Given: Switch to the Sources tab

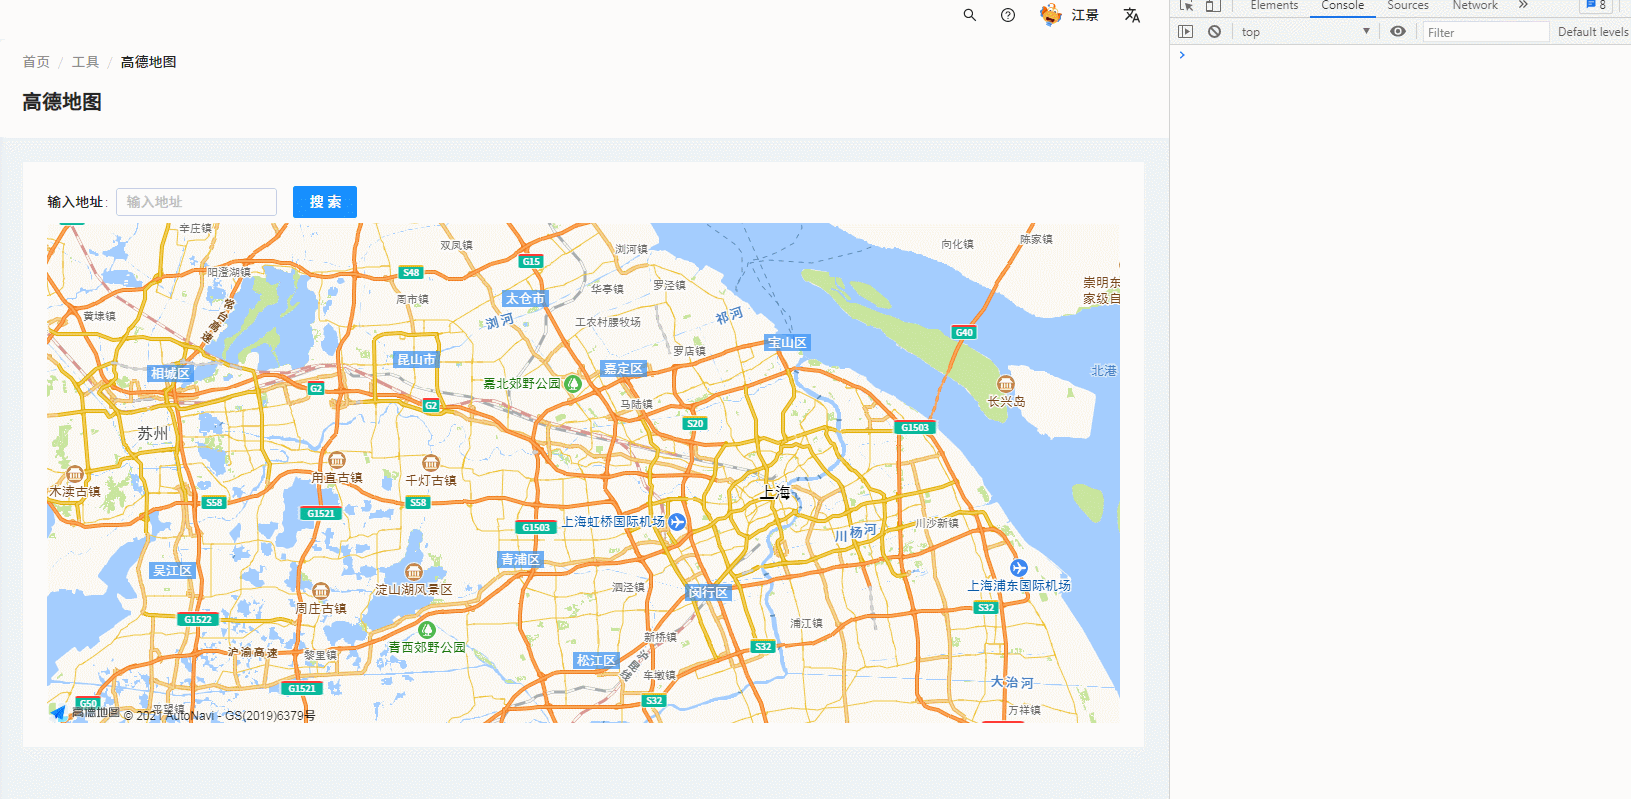Looking at the screenshot, I should pos(1408,6).
